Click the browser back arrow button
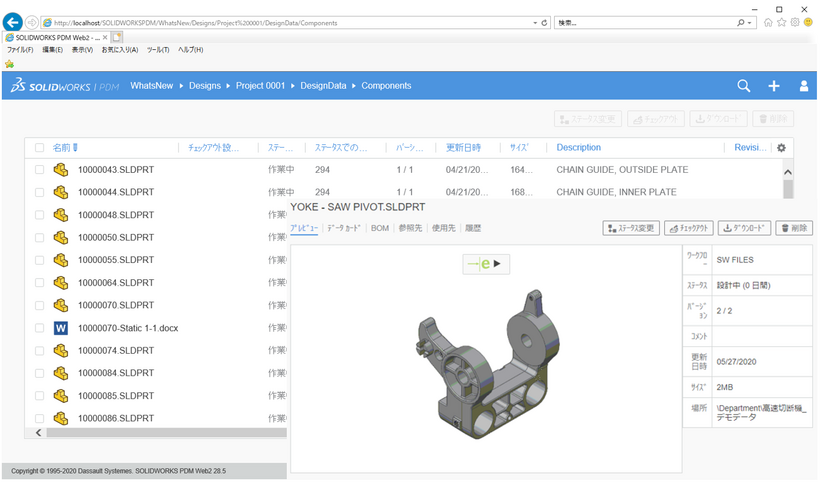The image size is (820, 483). coord(13,22)
